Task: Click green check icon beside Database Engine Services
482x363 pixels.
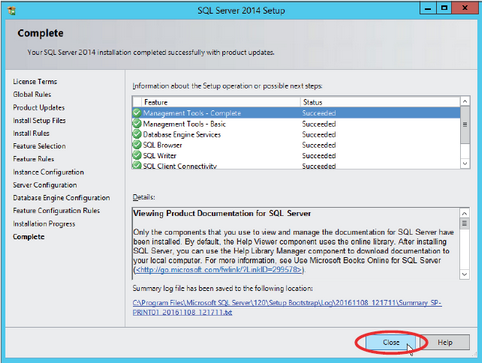Action: (137, 134)
